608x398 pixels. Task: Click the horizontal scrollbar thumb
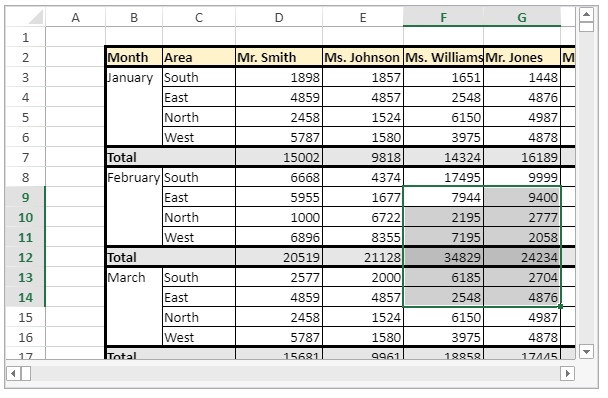(x=26, y=374)
